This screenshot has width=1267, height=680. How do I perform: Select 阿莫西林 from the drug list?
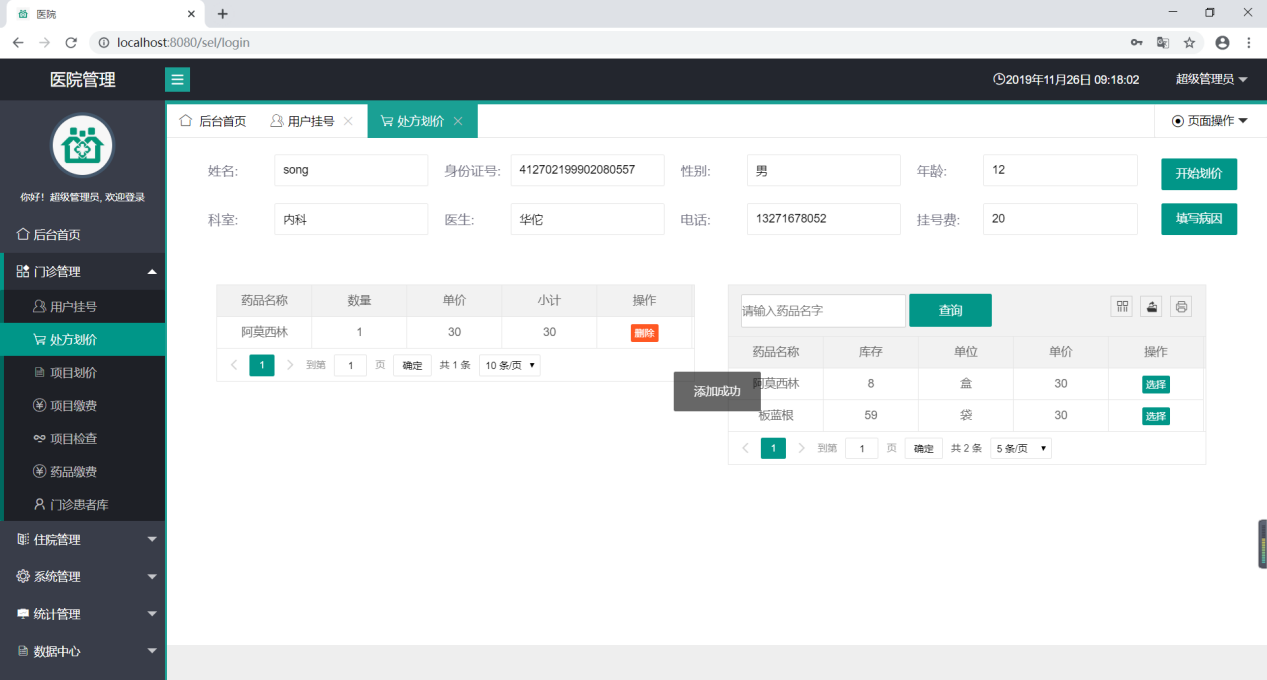[1156, 384]
